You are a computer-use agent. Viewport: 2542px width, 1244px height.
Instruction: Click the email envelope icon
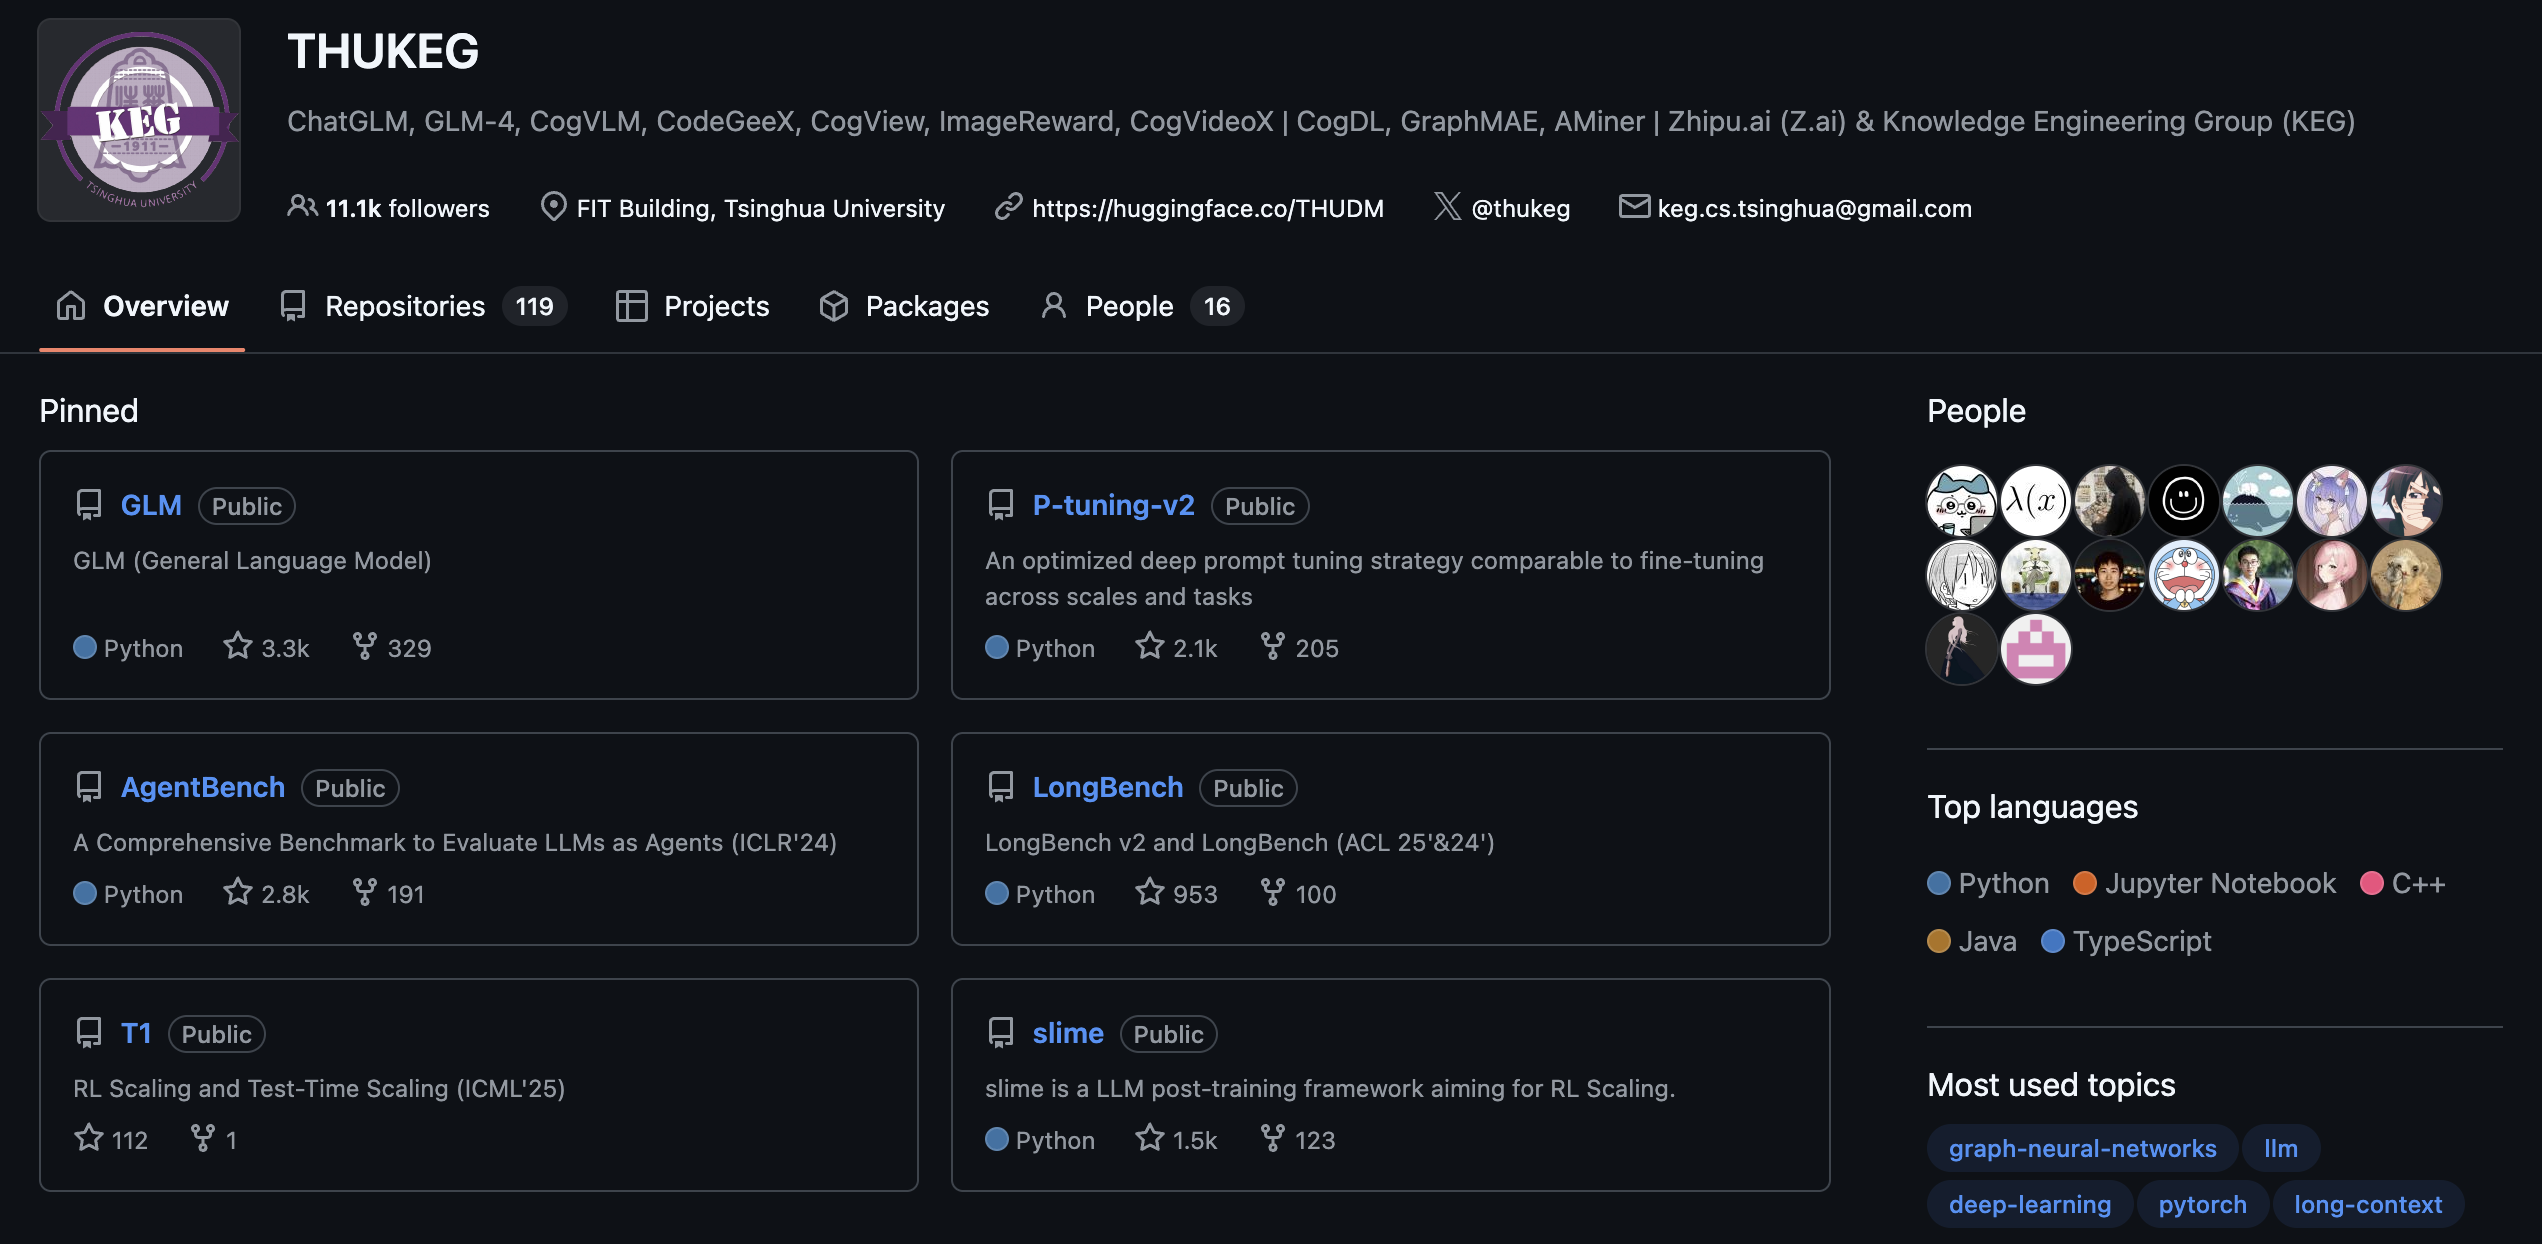(1634, 206)
